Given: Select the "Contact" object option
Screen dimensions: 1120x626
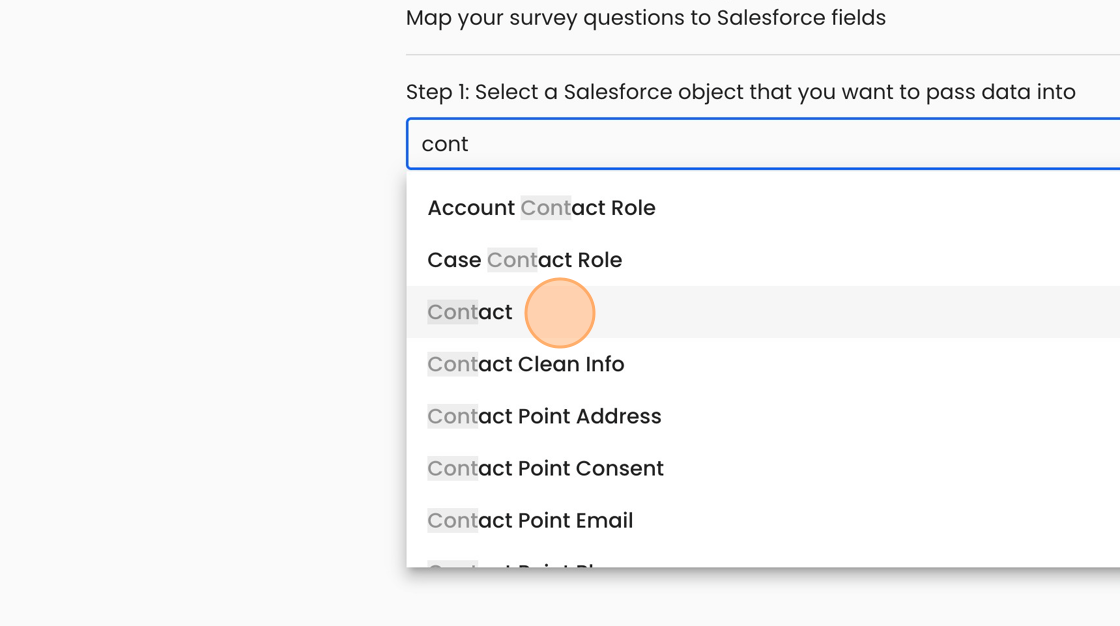Looking at the screenshot, I should point(470,312).
